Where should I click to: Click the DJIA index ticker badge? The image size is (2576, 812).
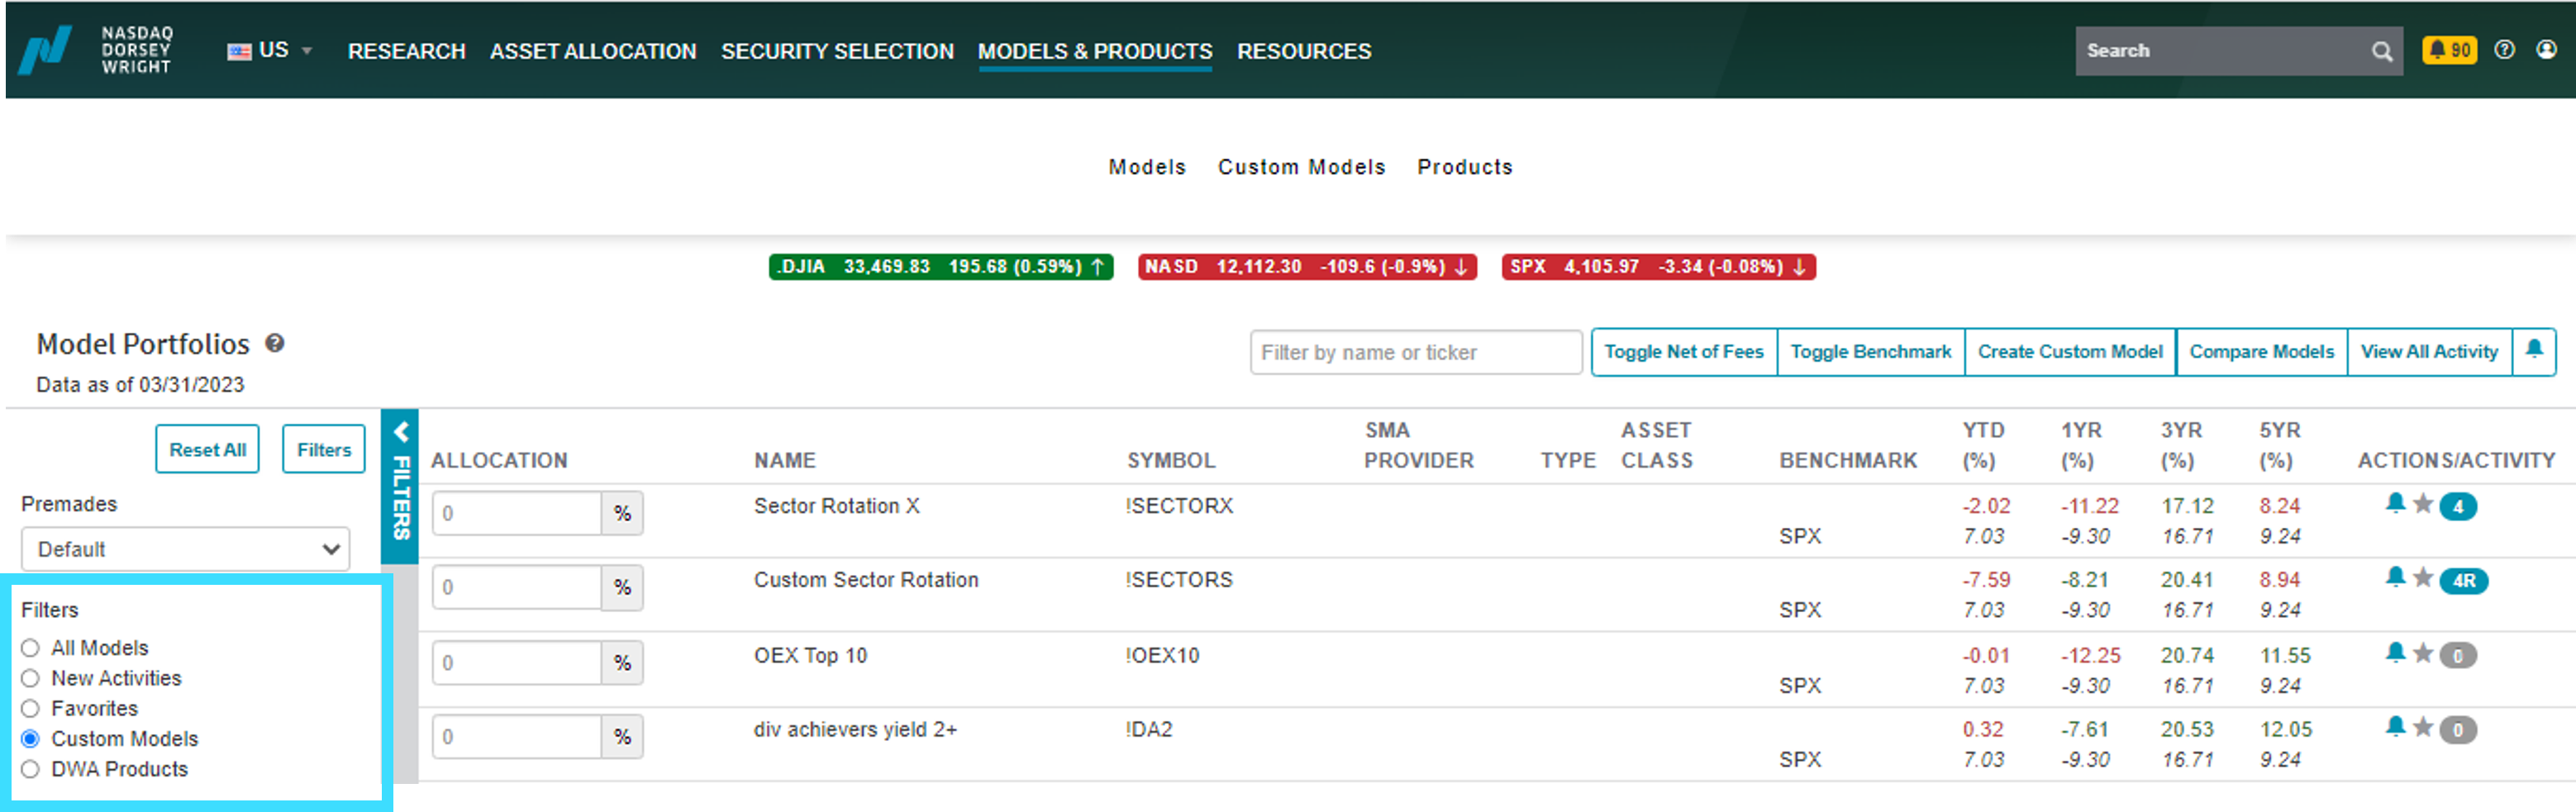point(940,267)
